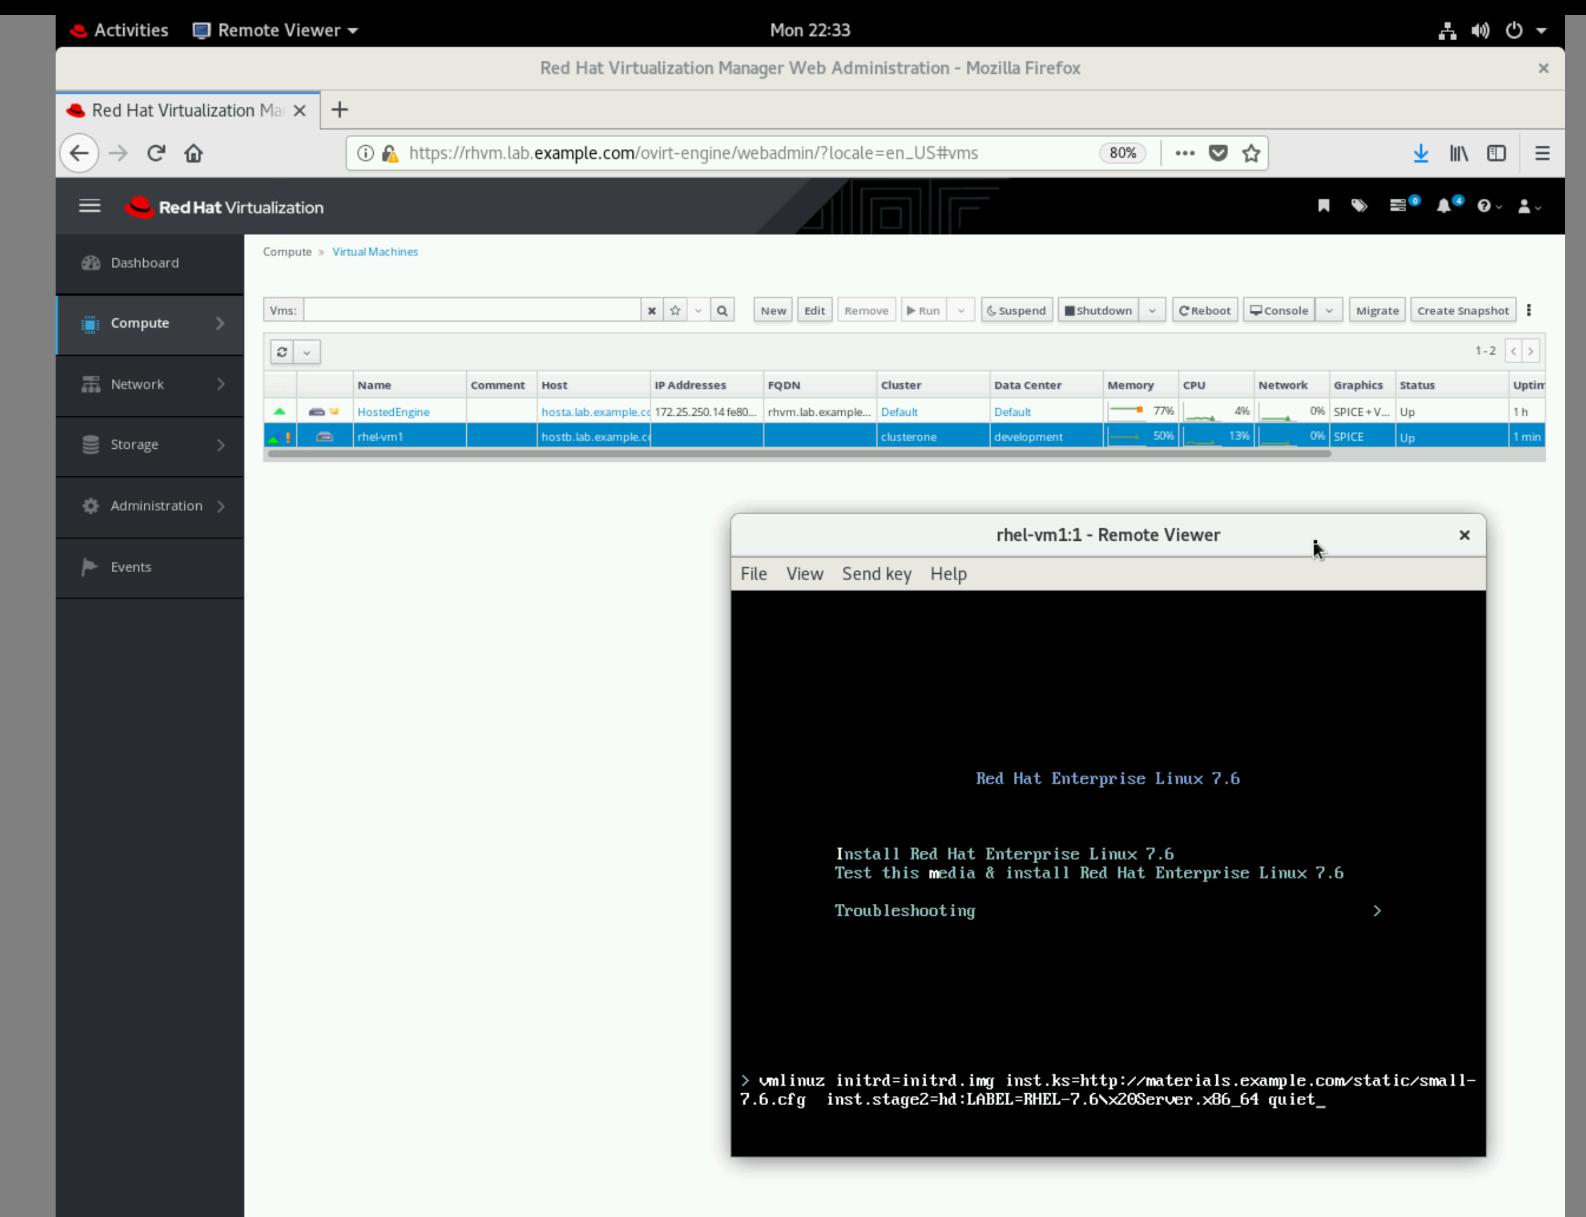Image resolution: width=1586 pixels, height=1217 pixels.
Task: Toggle the Firefox sidebar
Action: click(1496, 153)
